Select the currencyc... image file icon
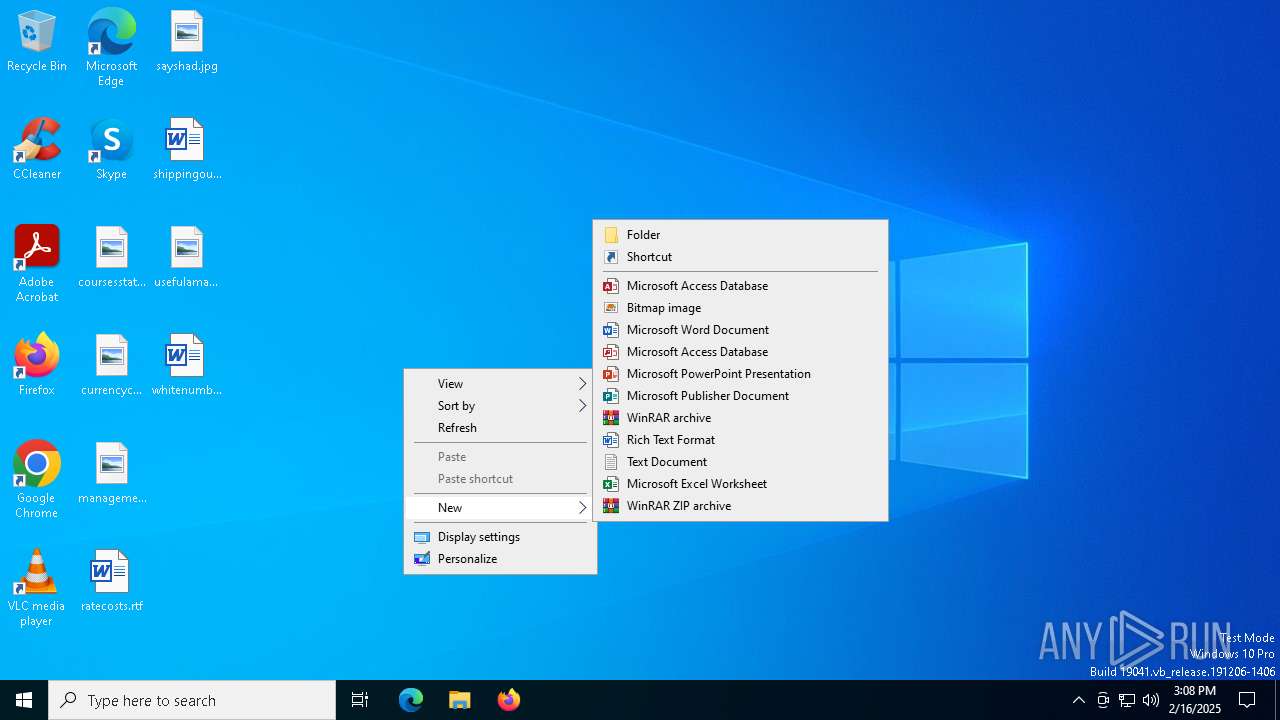The width and height of the screenshot is (1280, 720). [112, 366]
